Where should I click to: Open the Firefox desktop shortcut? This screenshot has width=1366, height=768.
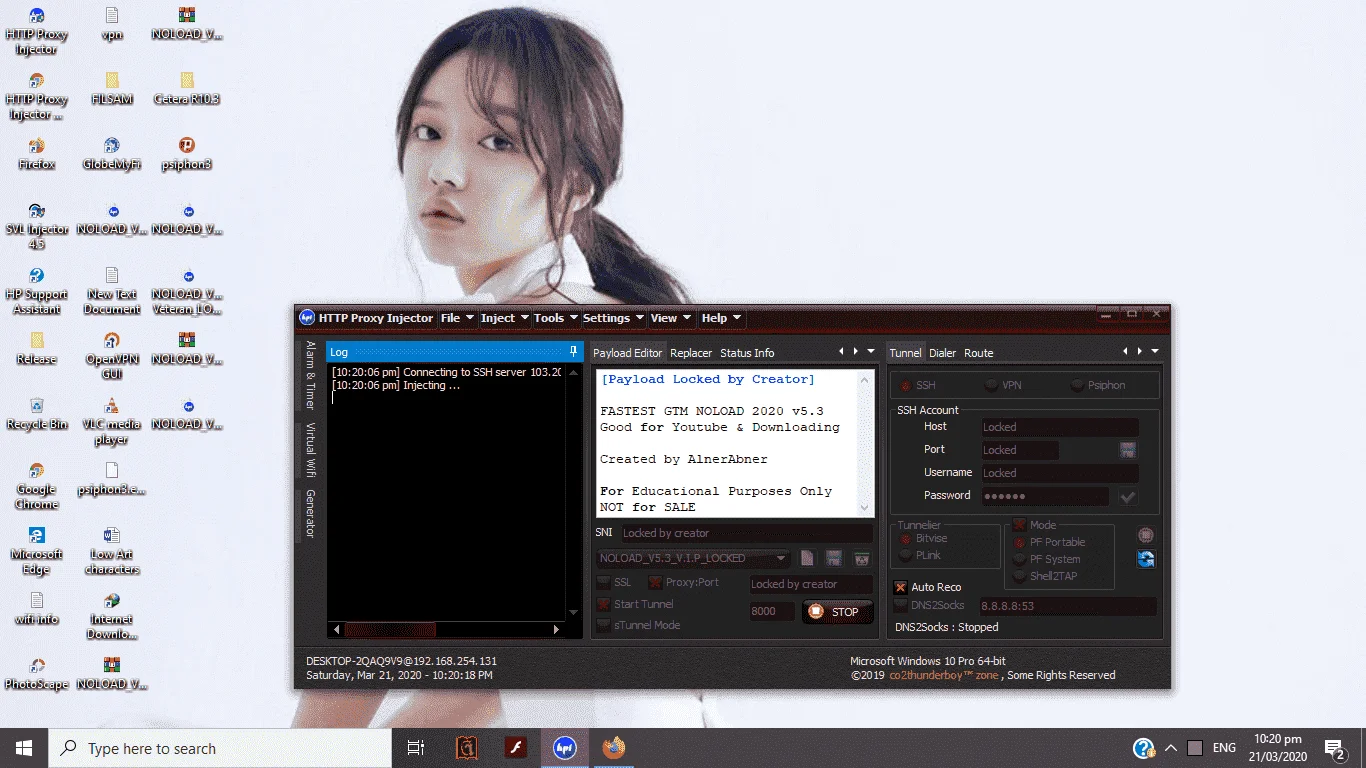[x=36, y=153]
